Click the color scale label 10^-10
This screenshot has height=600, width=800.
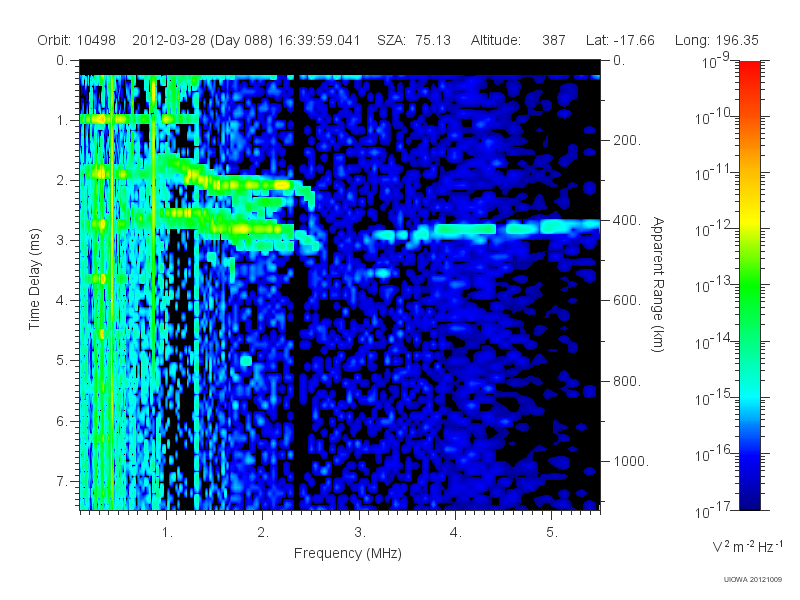click(715, 117)
